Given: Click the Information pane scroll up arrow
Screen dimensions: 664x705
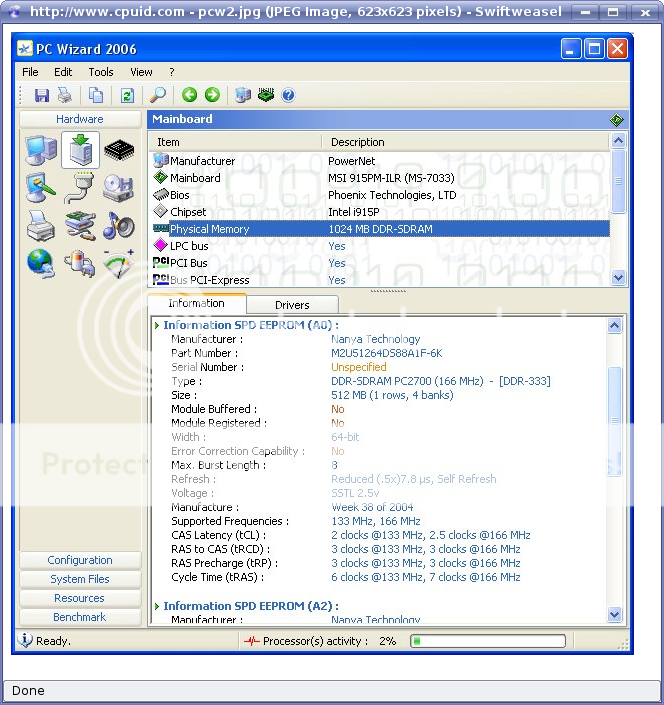Looking at the screenshot, I should [615, 326].
